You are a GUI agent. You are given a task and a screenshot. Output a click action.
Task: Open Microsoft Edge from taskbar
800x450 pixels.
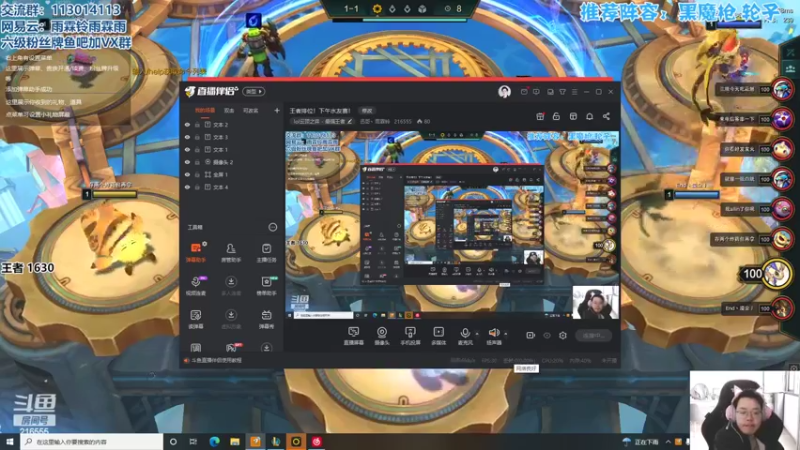[x=214, y=442]
